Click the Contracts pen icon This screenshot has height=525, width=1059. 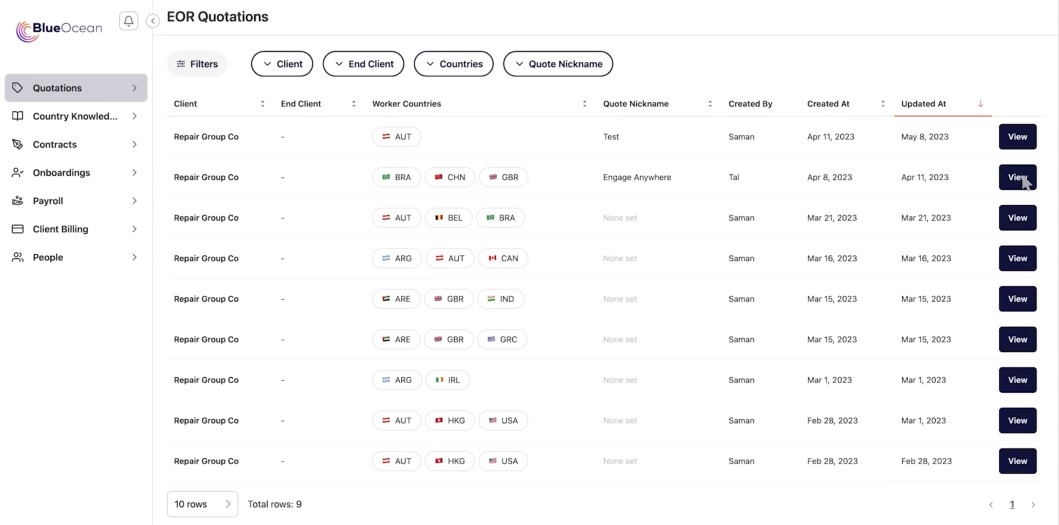tap(18, 145)
